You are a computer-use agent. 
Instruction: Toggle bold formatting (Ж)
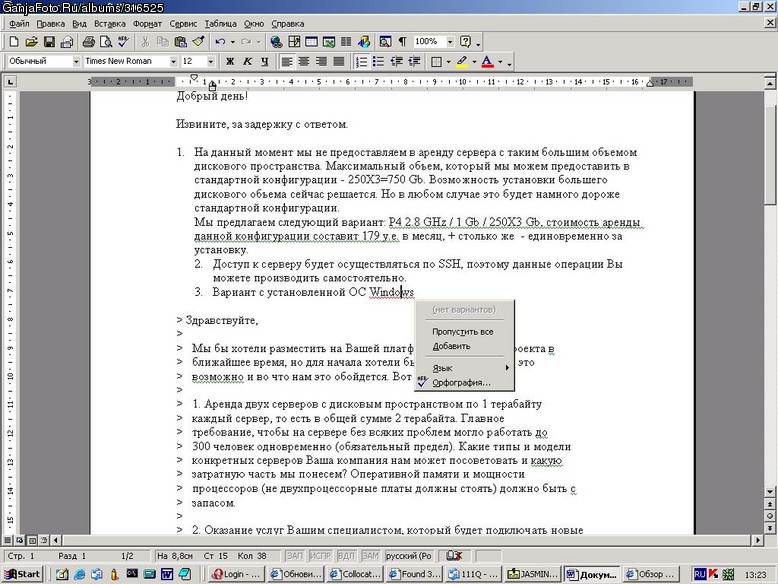click(x=230, y=62)
